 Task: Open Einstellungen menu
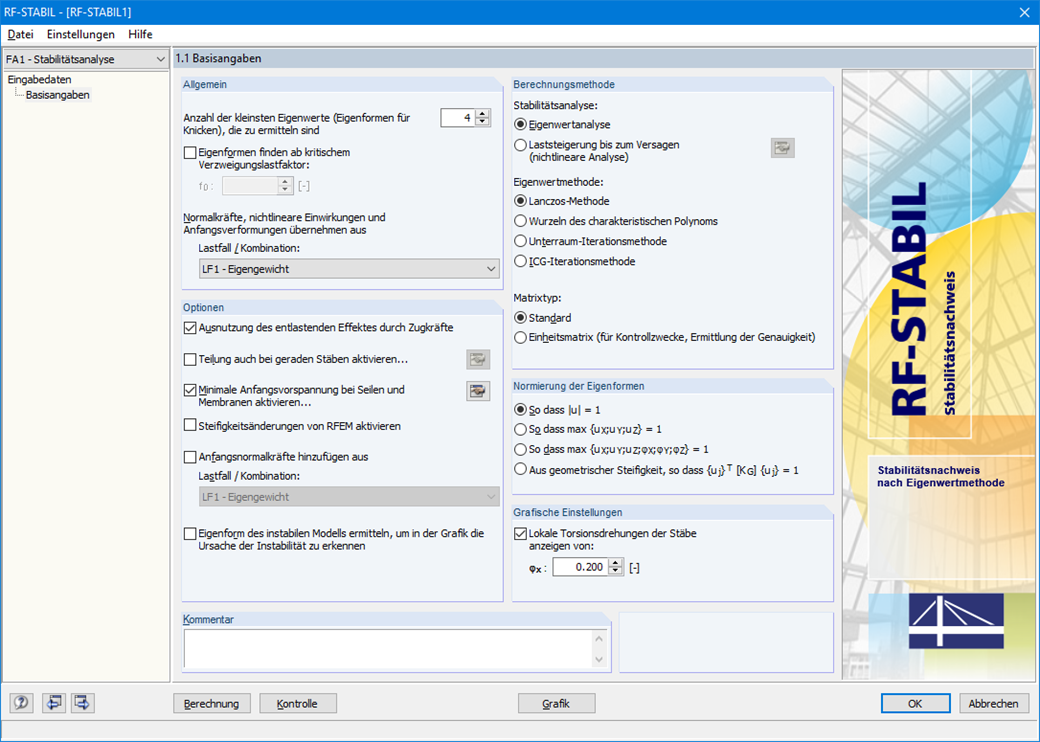[81, 34]
